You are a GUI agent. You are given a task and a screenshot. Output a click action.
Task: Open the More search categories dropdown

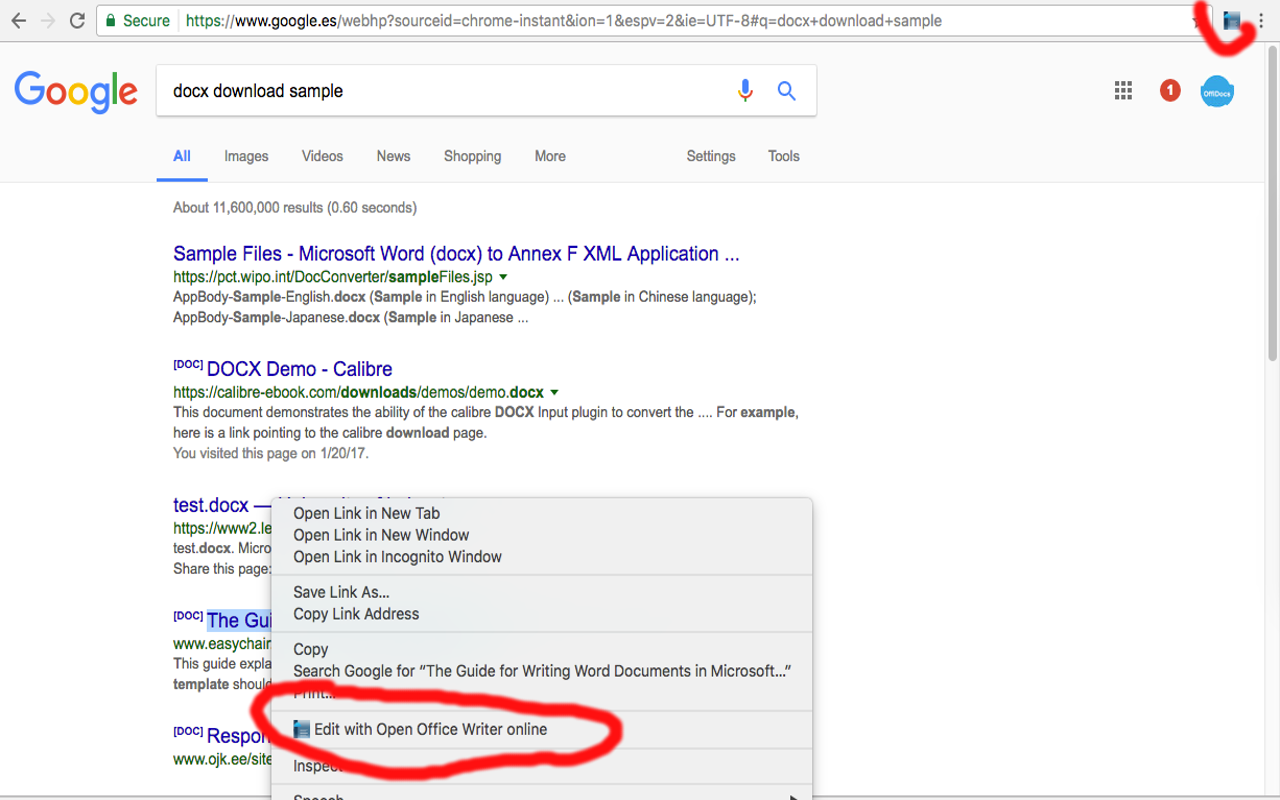pyautogui.click(x=549, y=156)
